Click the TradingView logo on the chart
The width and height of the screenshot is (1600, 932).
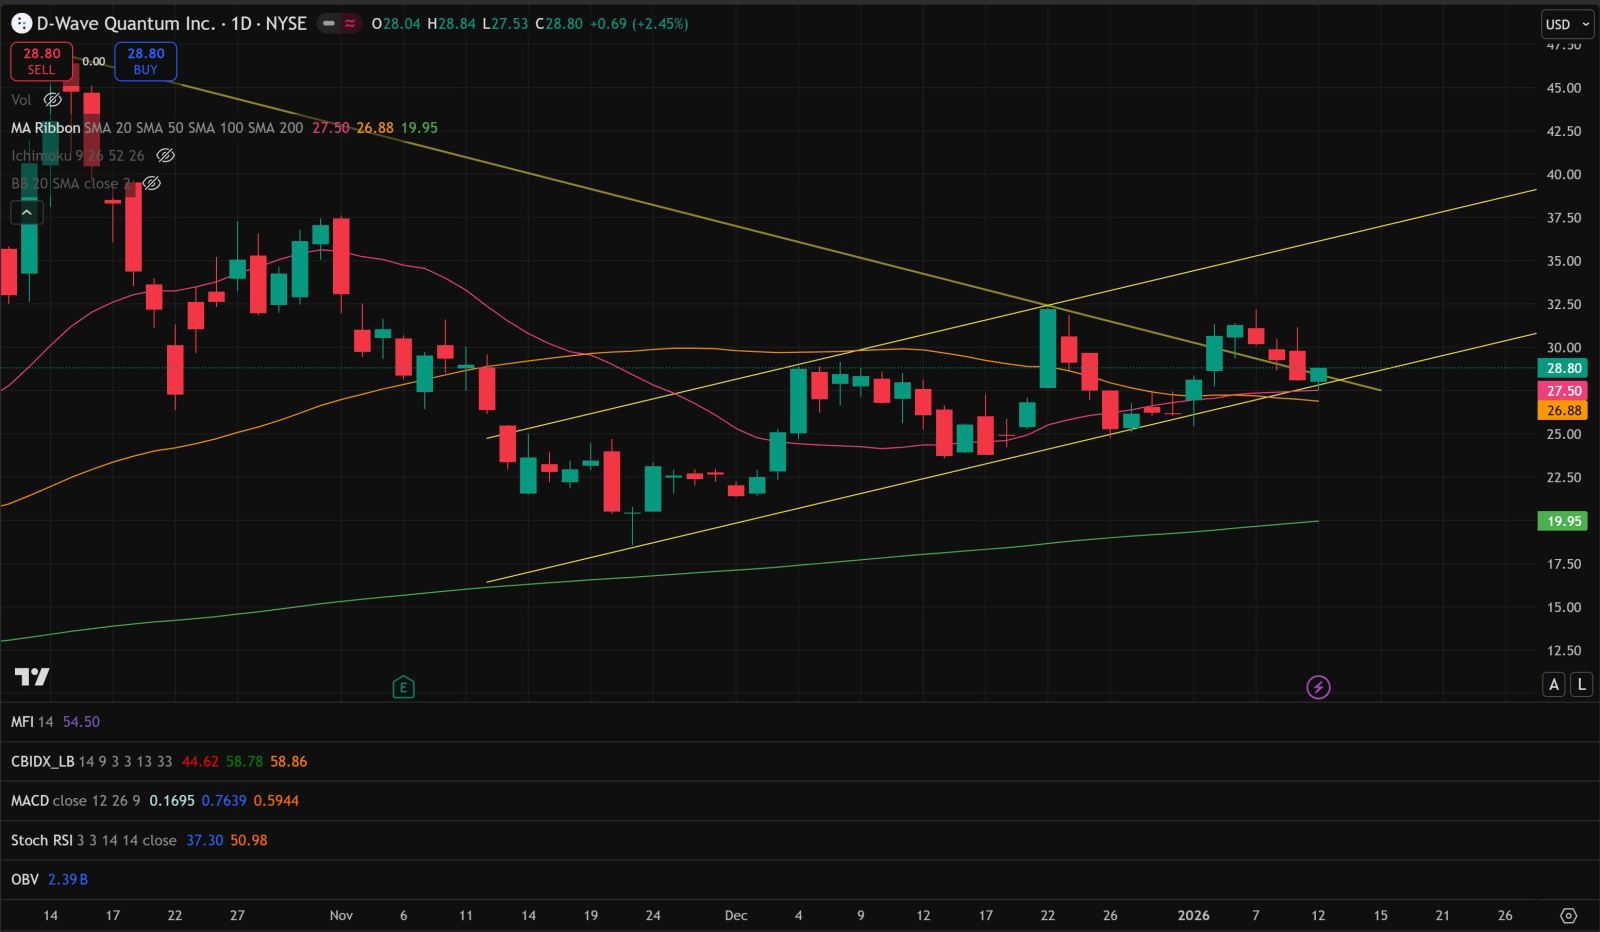(x=32, y=677)
